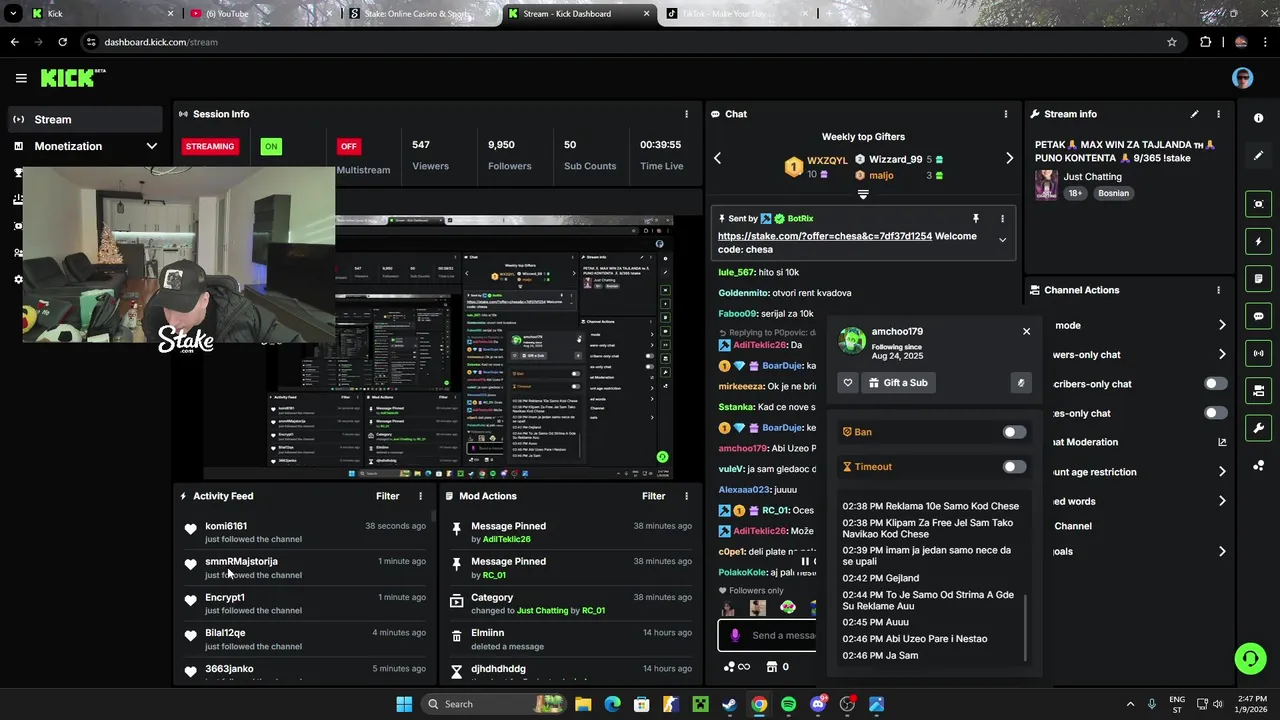Screen dimensions: 1280x720
Task: Open the hamburger menu beside the Kick logo
Action: [21, 78]
